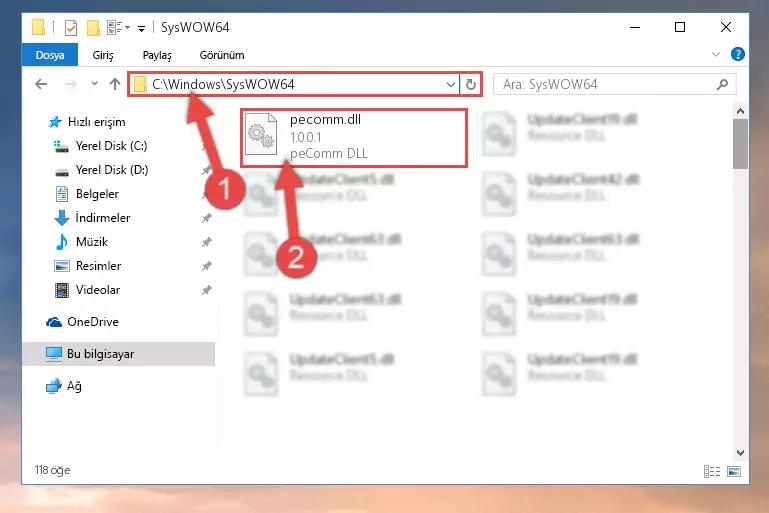
Task: Close the SysWOW64 Explorer window
Action: pos(726,27)
